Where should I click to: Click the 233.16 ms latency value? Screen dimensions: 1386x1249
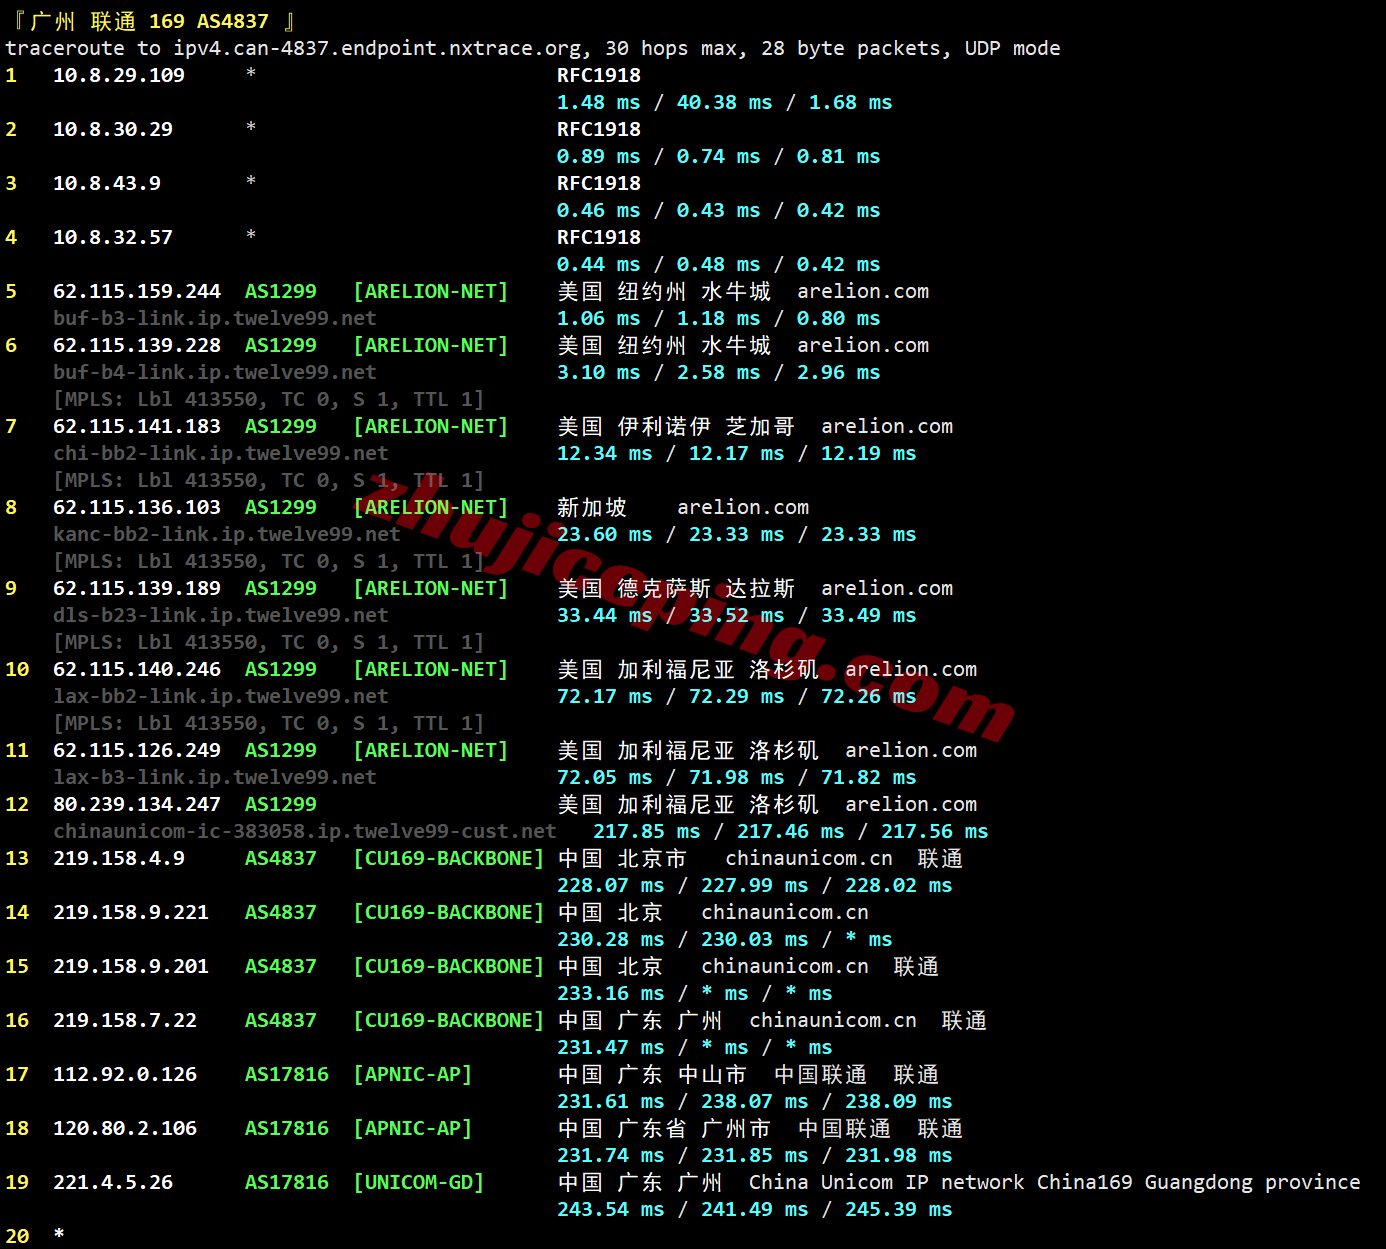(611, 993)
